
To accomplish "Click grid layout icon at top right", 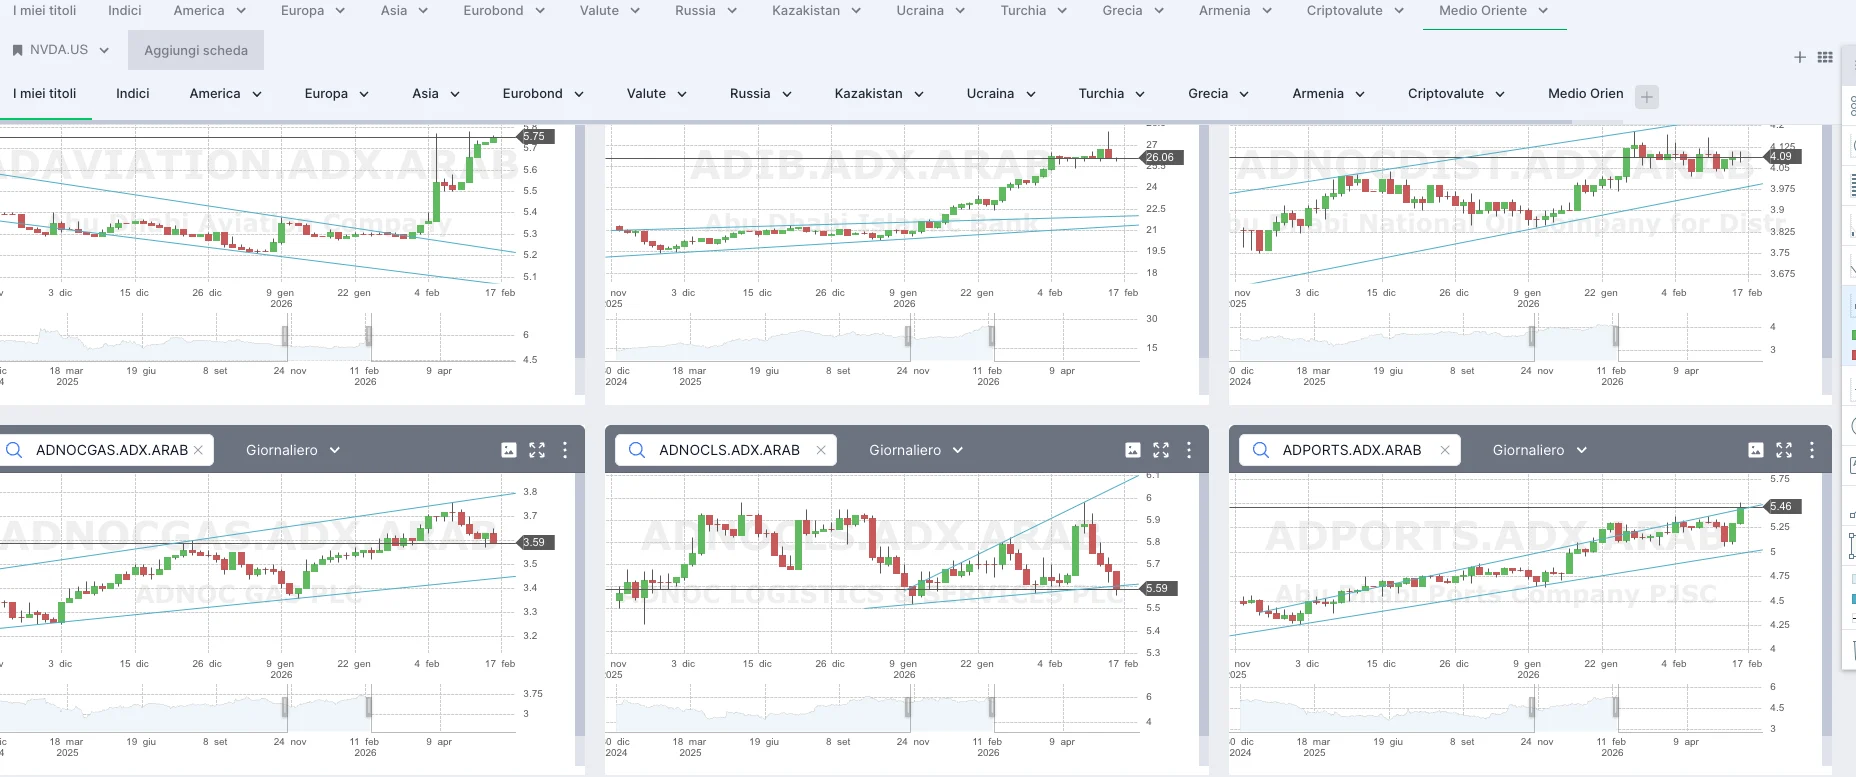I will point(1825,57).
